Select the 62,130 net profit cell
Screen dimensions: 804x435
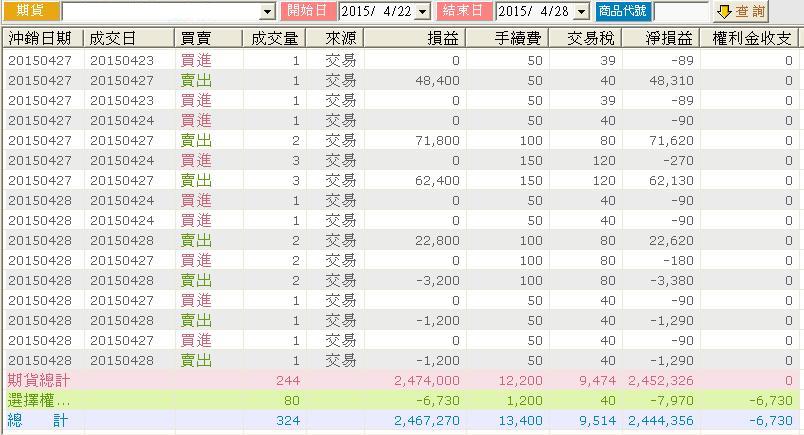tap(671, 181)
